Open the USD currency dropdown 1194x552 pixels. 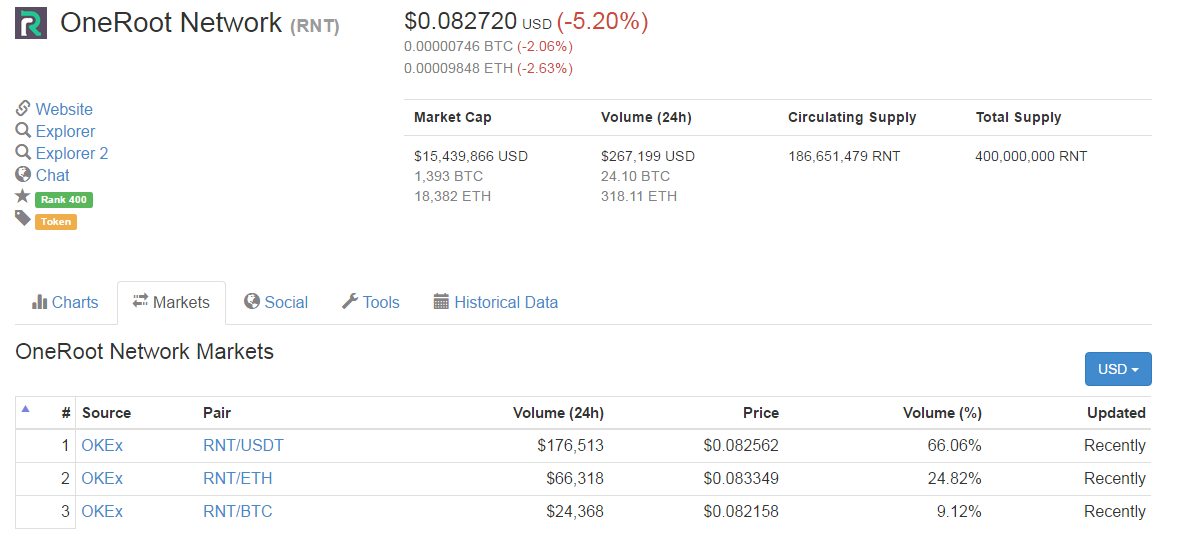1117,369
